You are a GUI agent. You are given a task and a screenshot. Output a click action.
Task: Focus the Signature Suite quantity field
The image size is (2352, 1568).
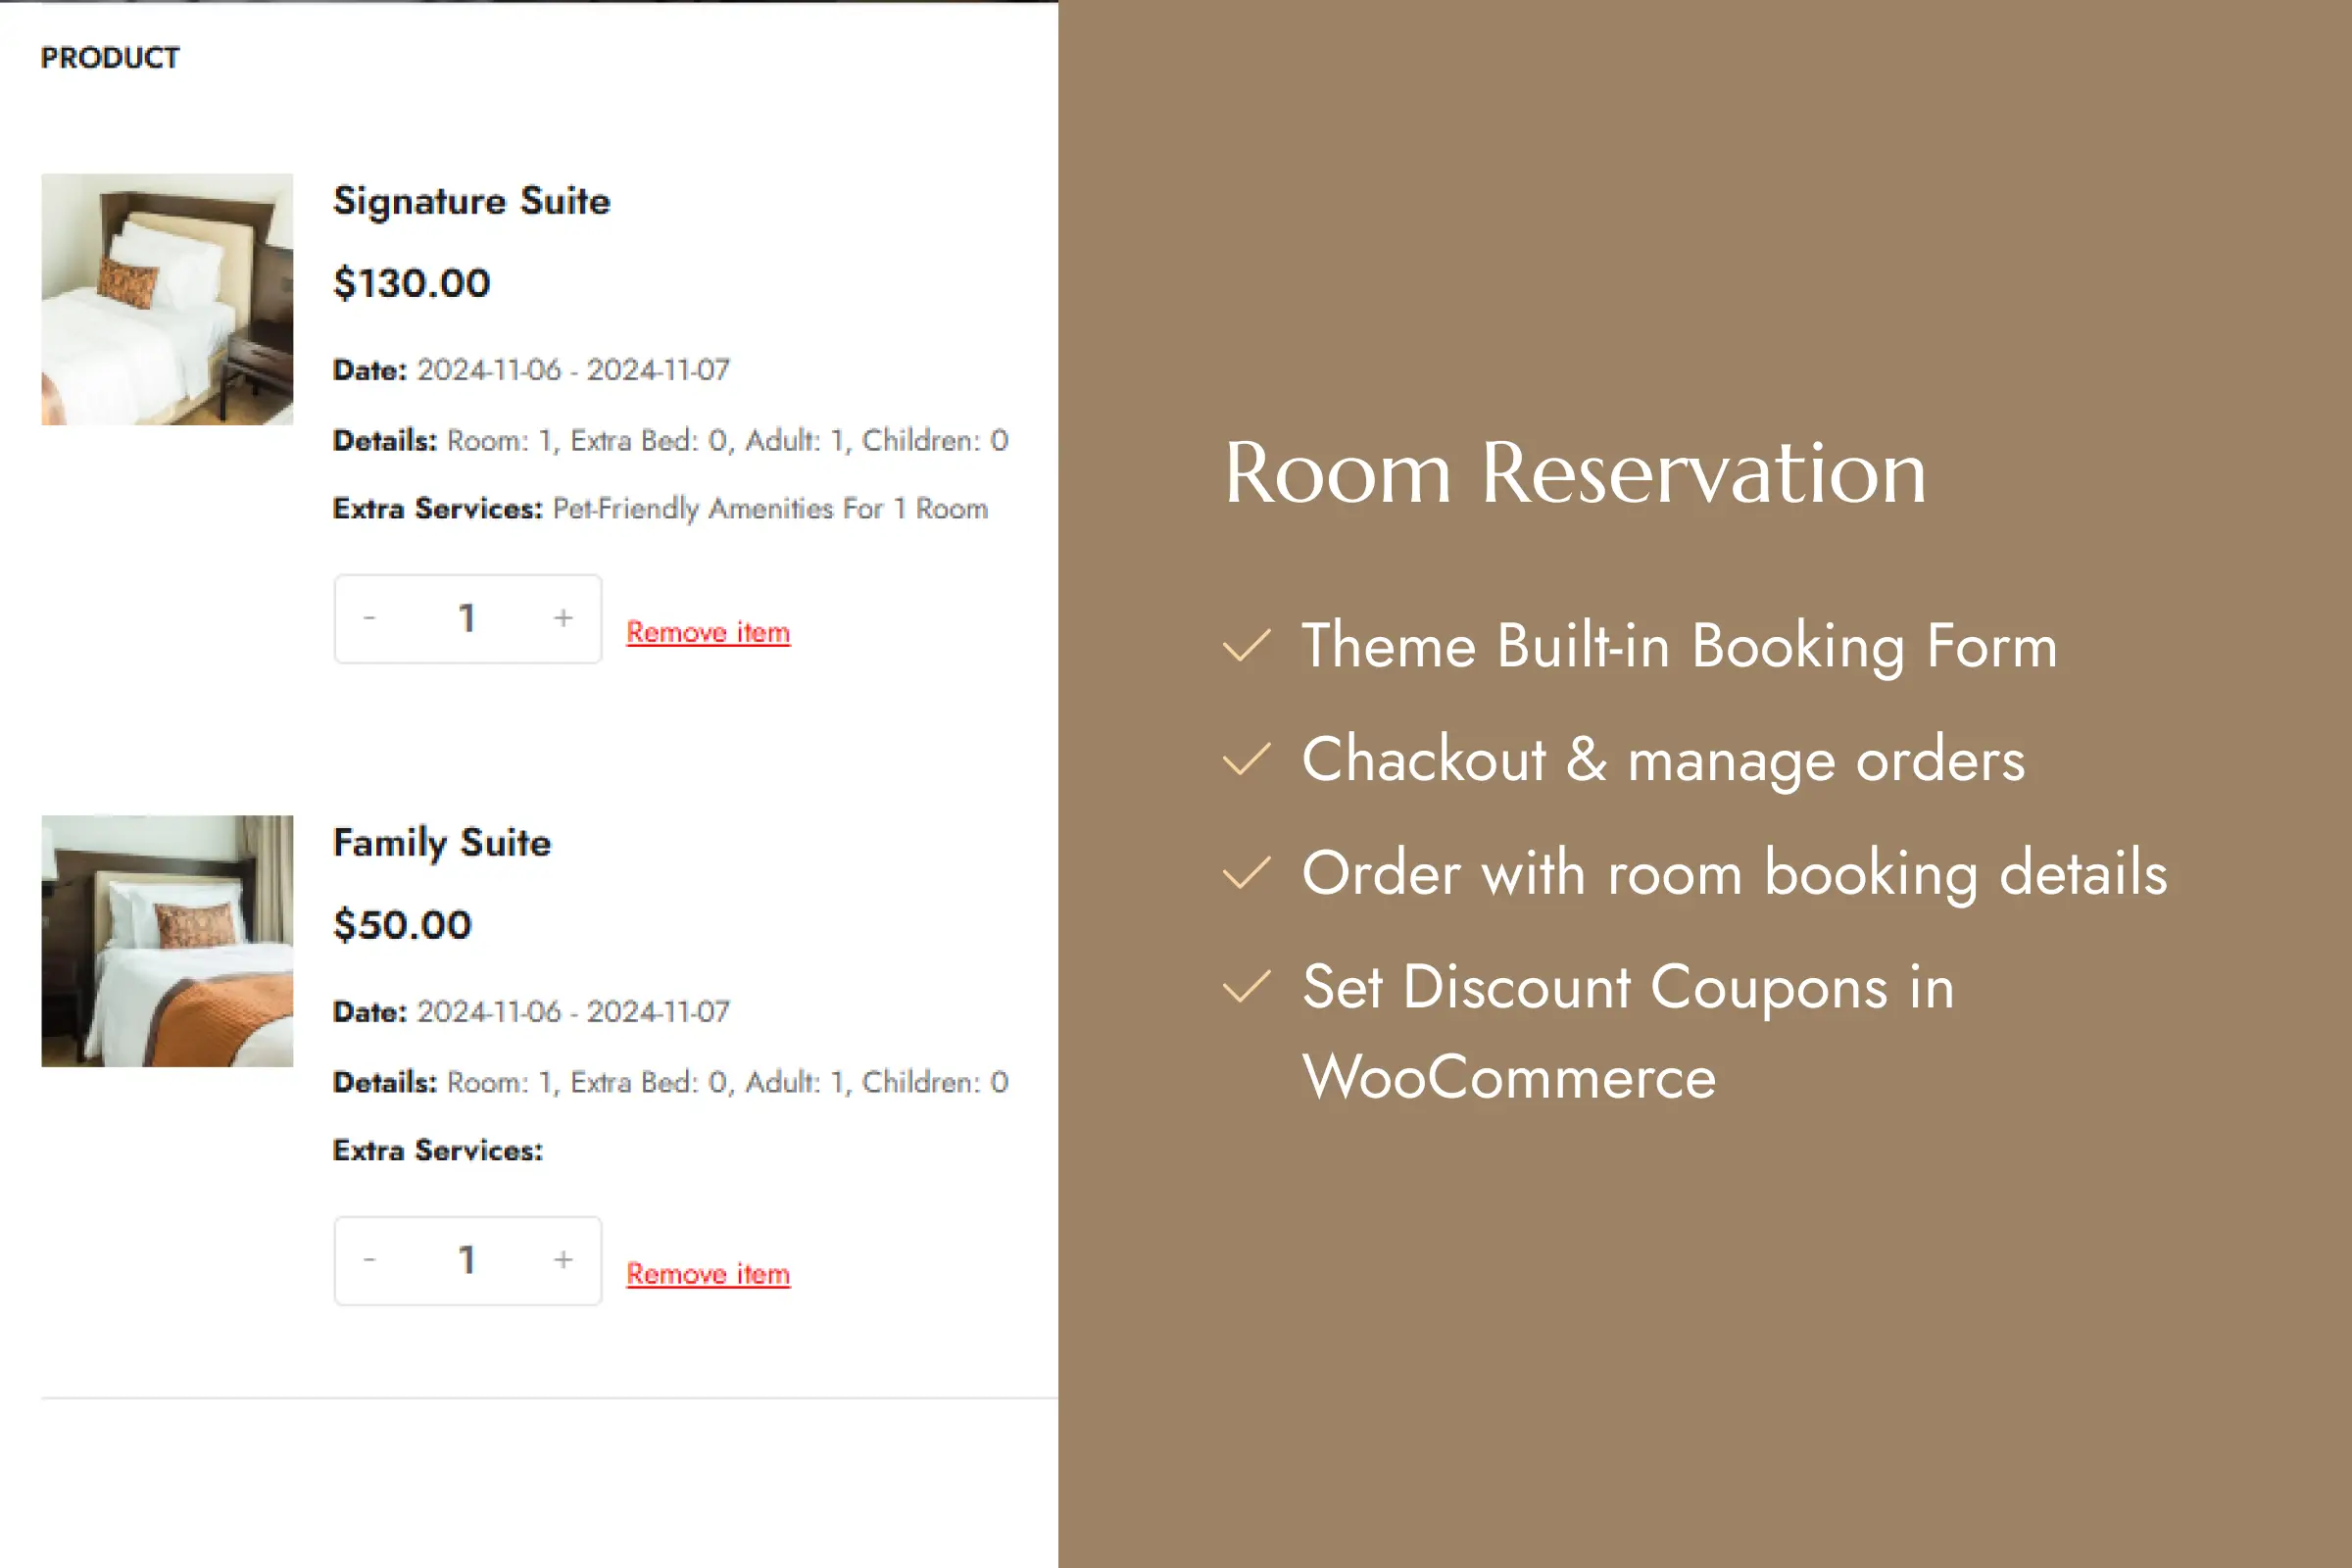[x=467, y=618]
